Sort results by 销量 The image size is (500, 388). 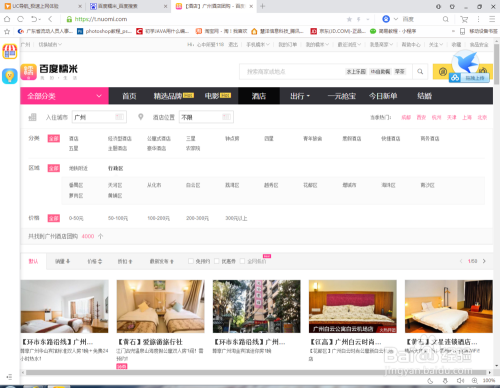[x=62, y=261]
